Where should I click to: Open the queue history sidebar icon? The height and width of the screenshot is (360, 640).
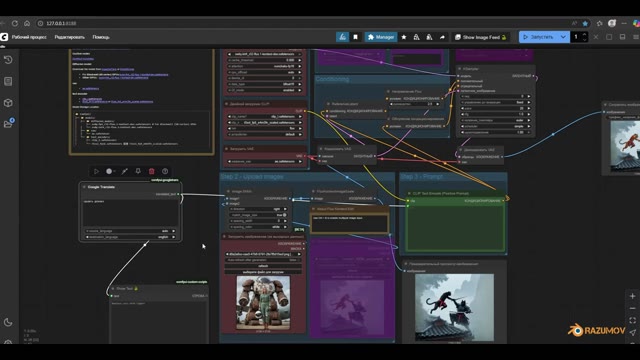pos(8,60)
